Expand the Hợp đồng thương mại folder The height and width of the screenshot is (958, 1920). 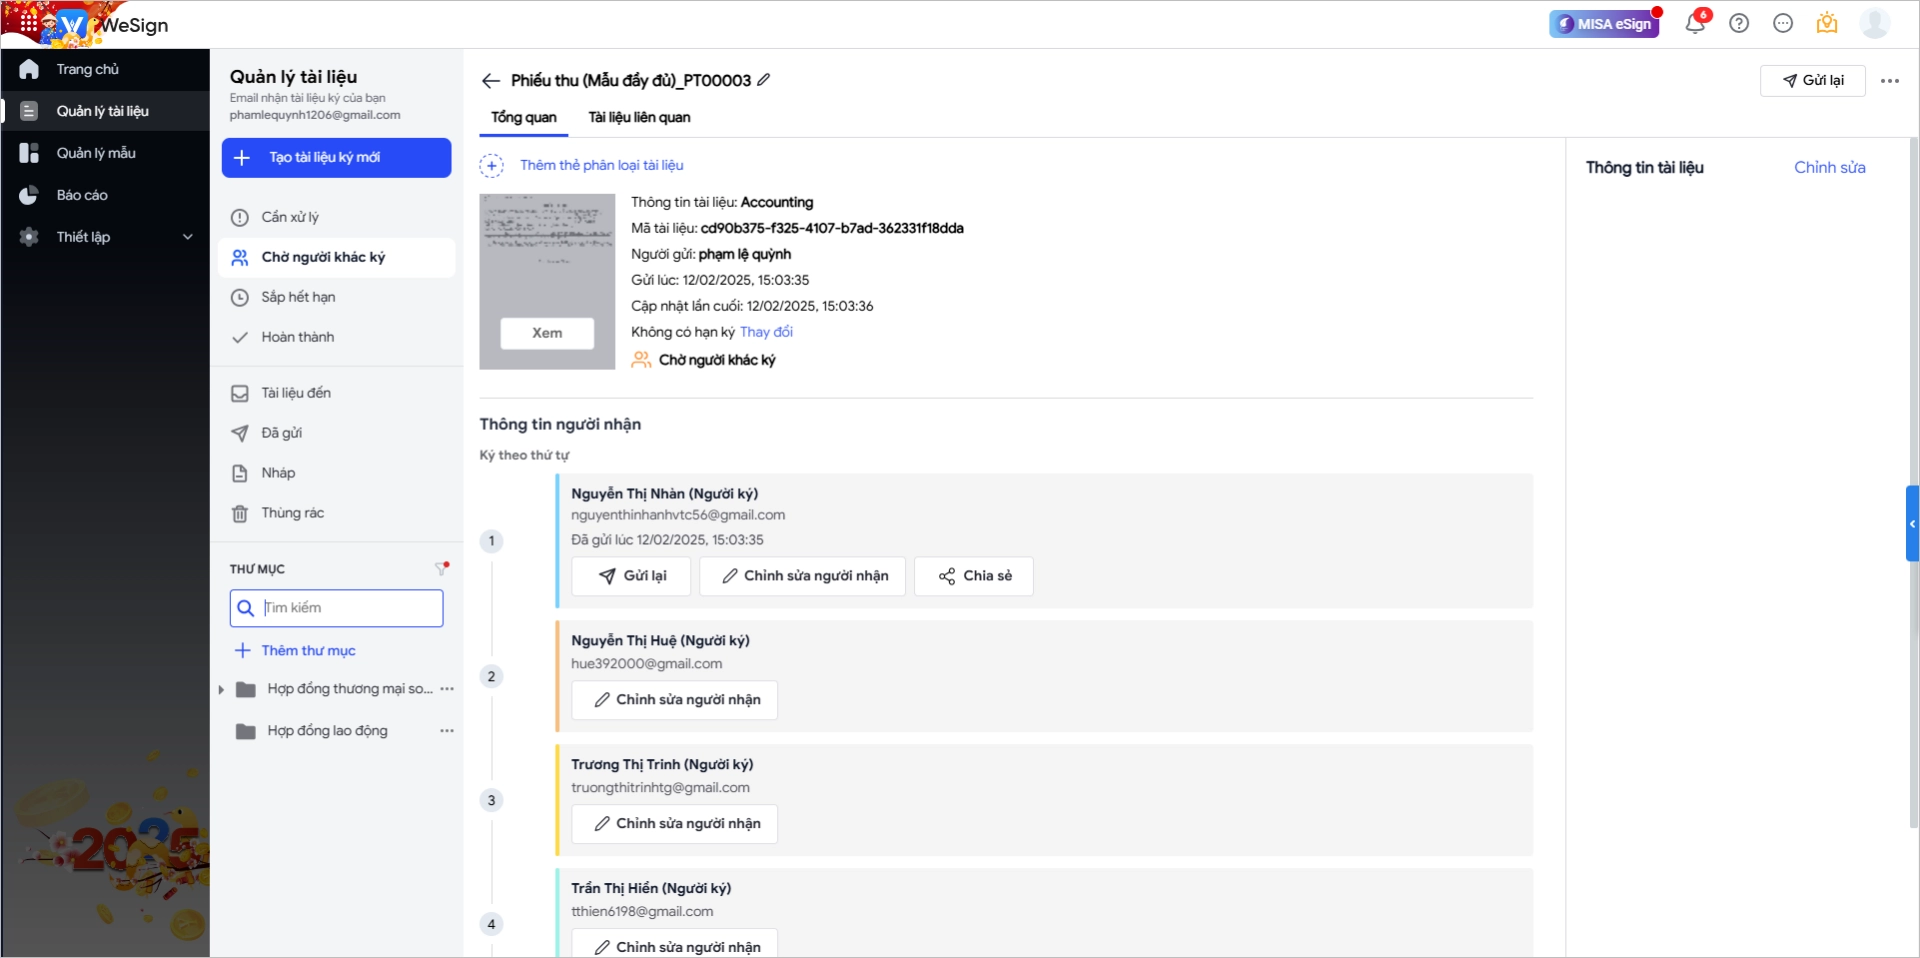(x=221, y=689)
